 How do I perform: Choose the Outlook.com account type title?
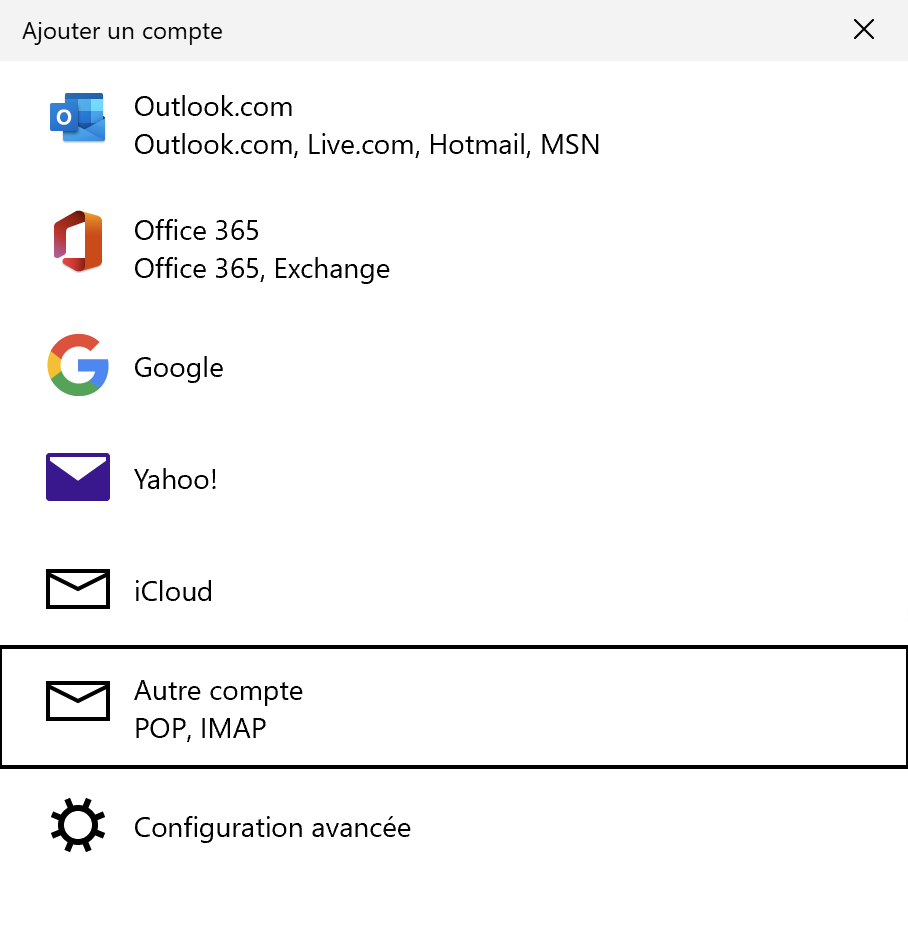click(x=213, y=107)
